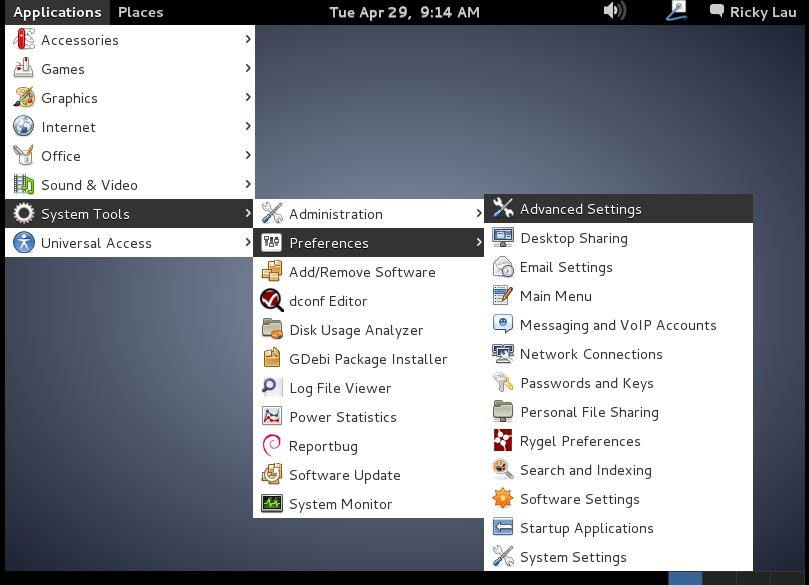Click the System Monitor graph icon
The image size is (809, 585).
(x=272, y=503)
